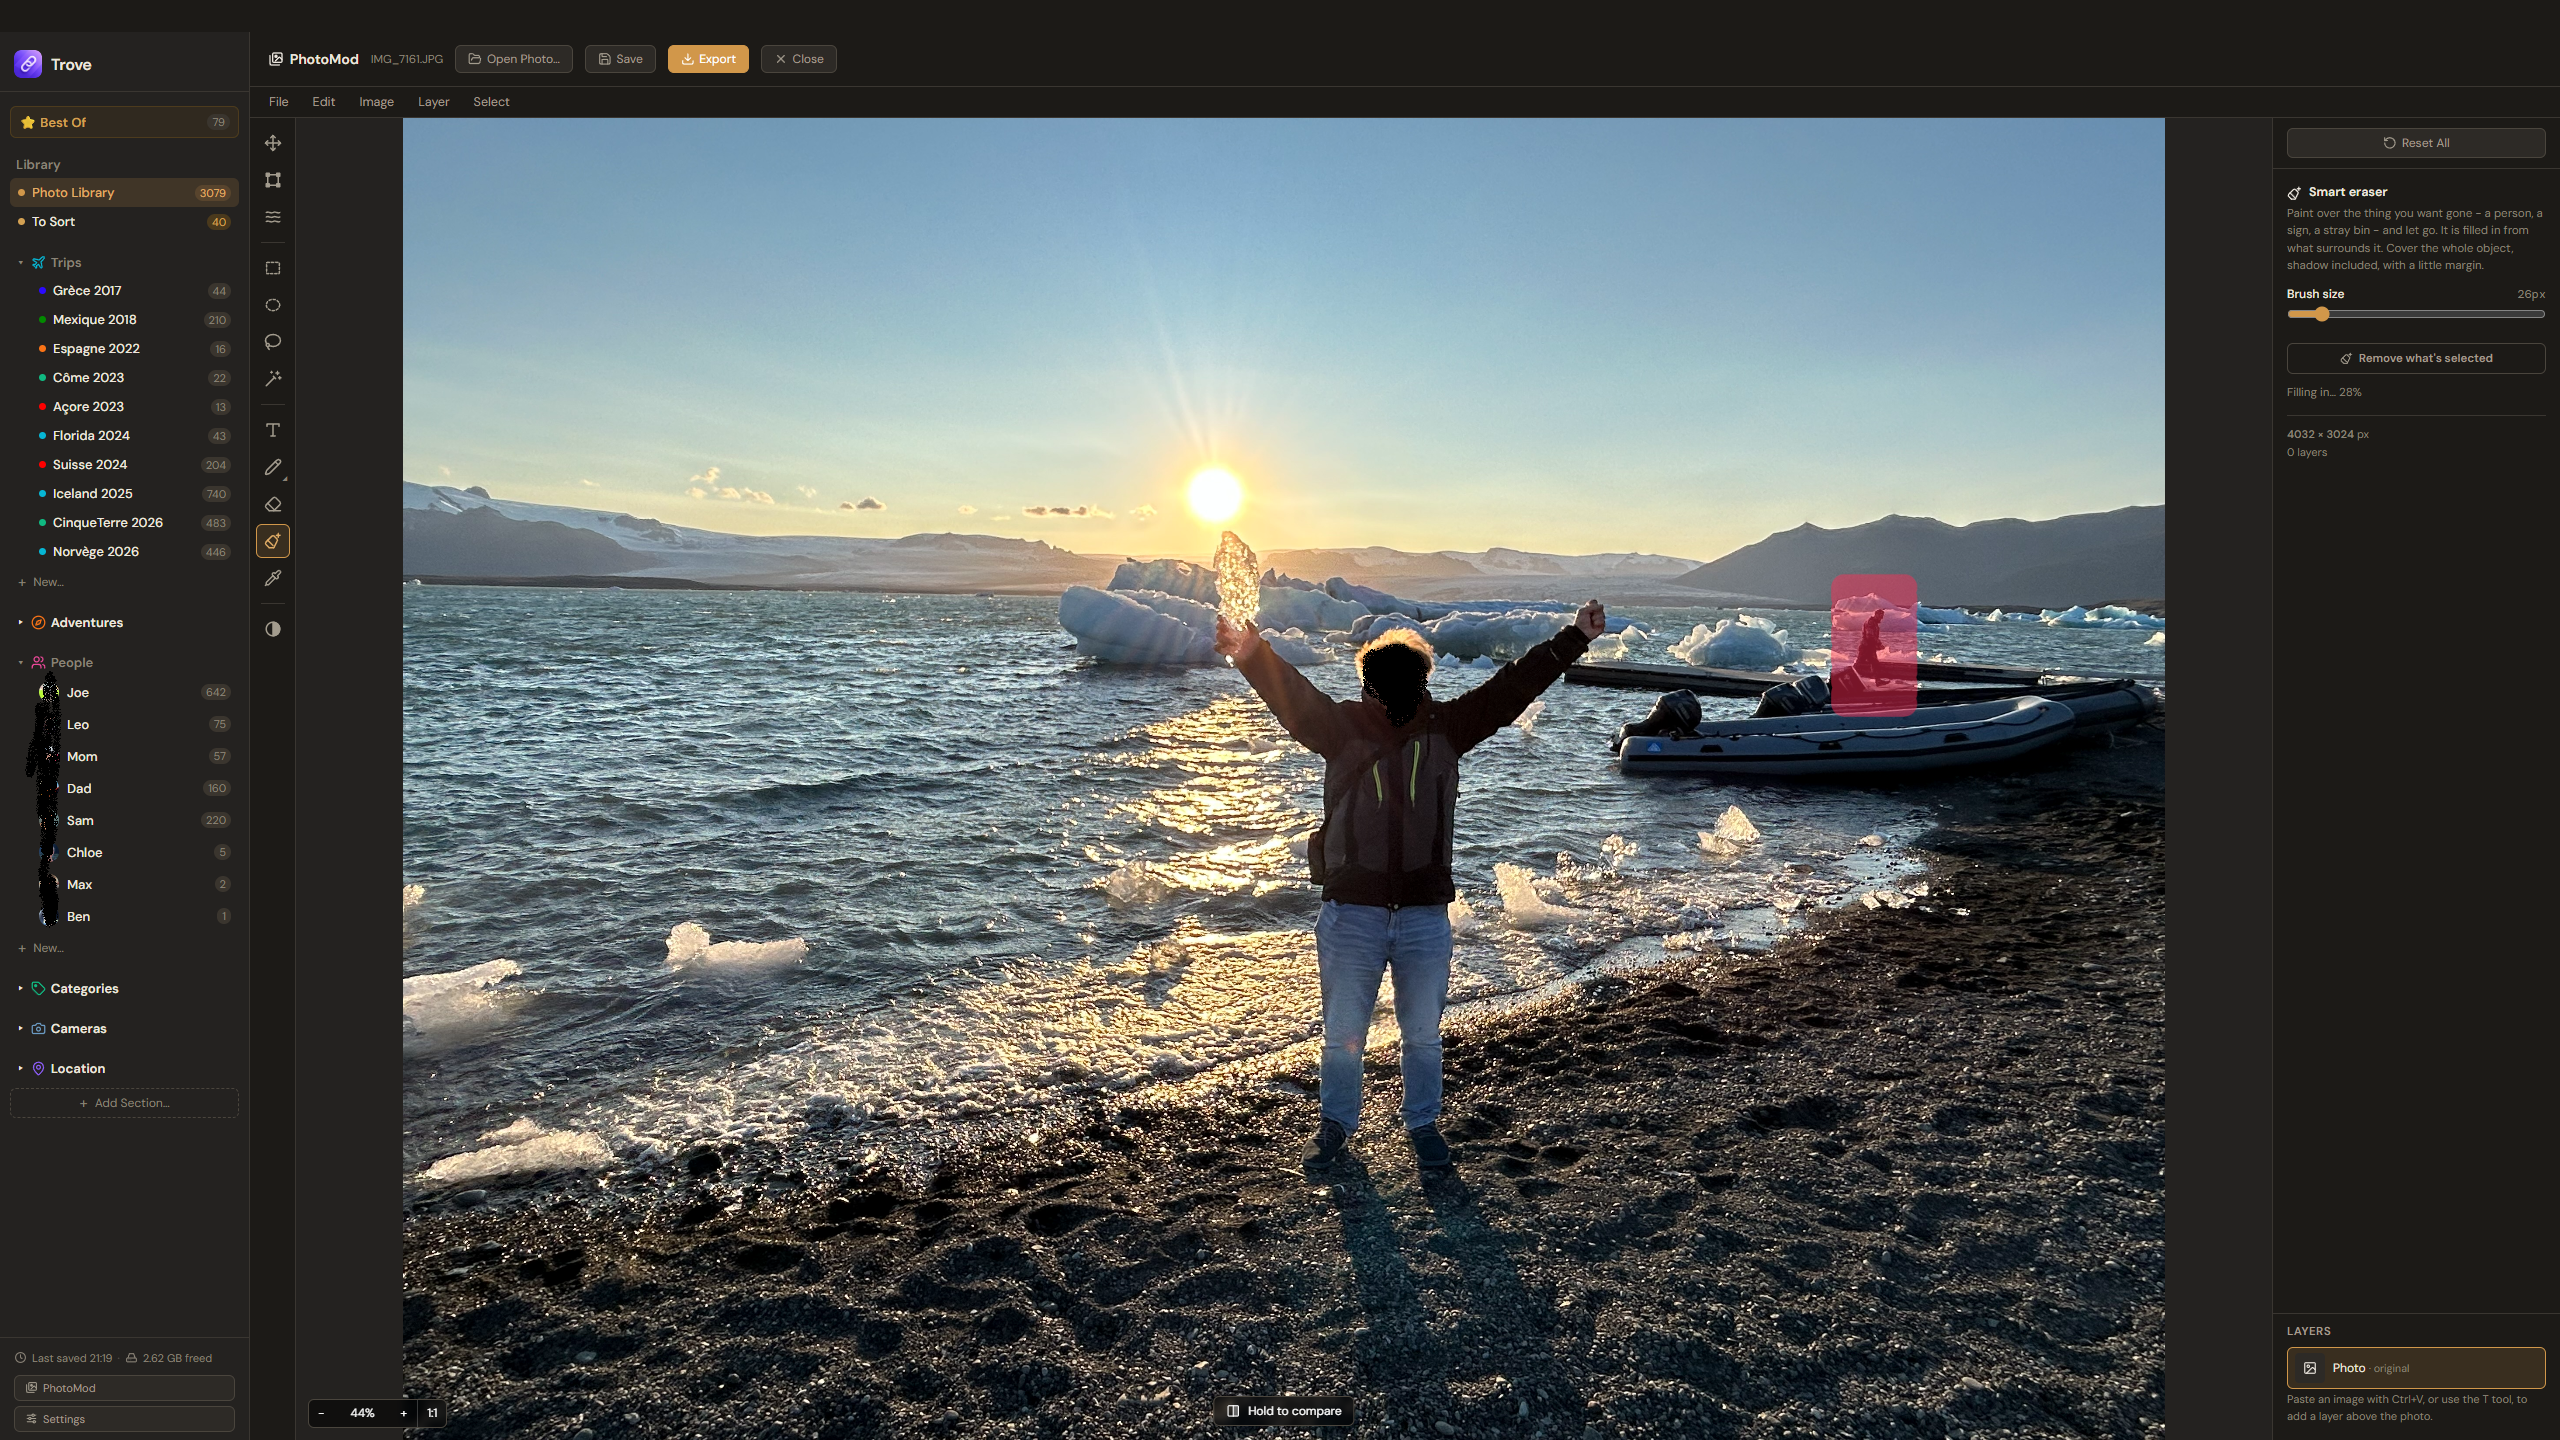Open the Layer menu
2560x1440 pixels.
click(x=433, y=102)
